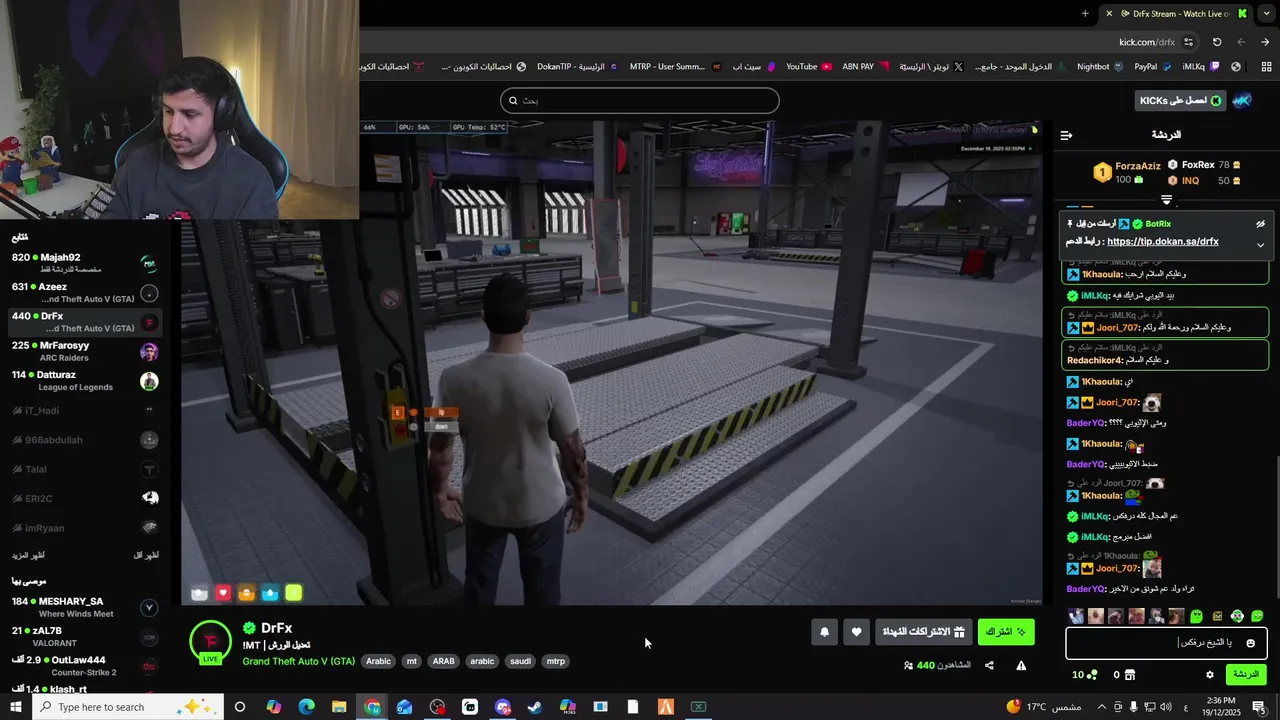Click the green Subscribe (اشتراك) button

pos(1006,632)
